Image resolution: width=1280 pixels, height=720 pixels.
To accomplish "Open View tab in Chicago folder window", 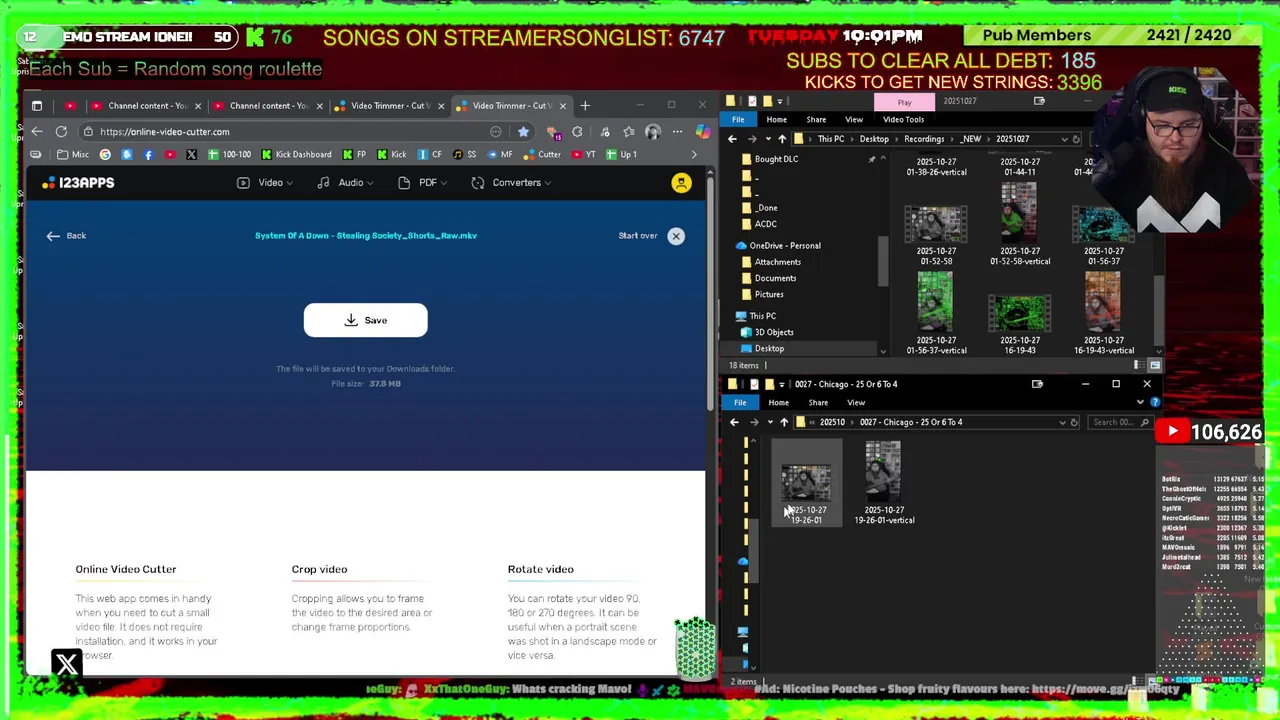I will [x=856, y=403].
